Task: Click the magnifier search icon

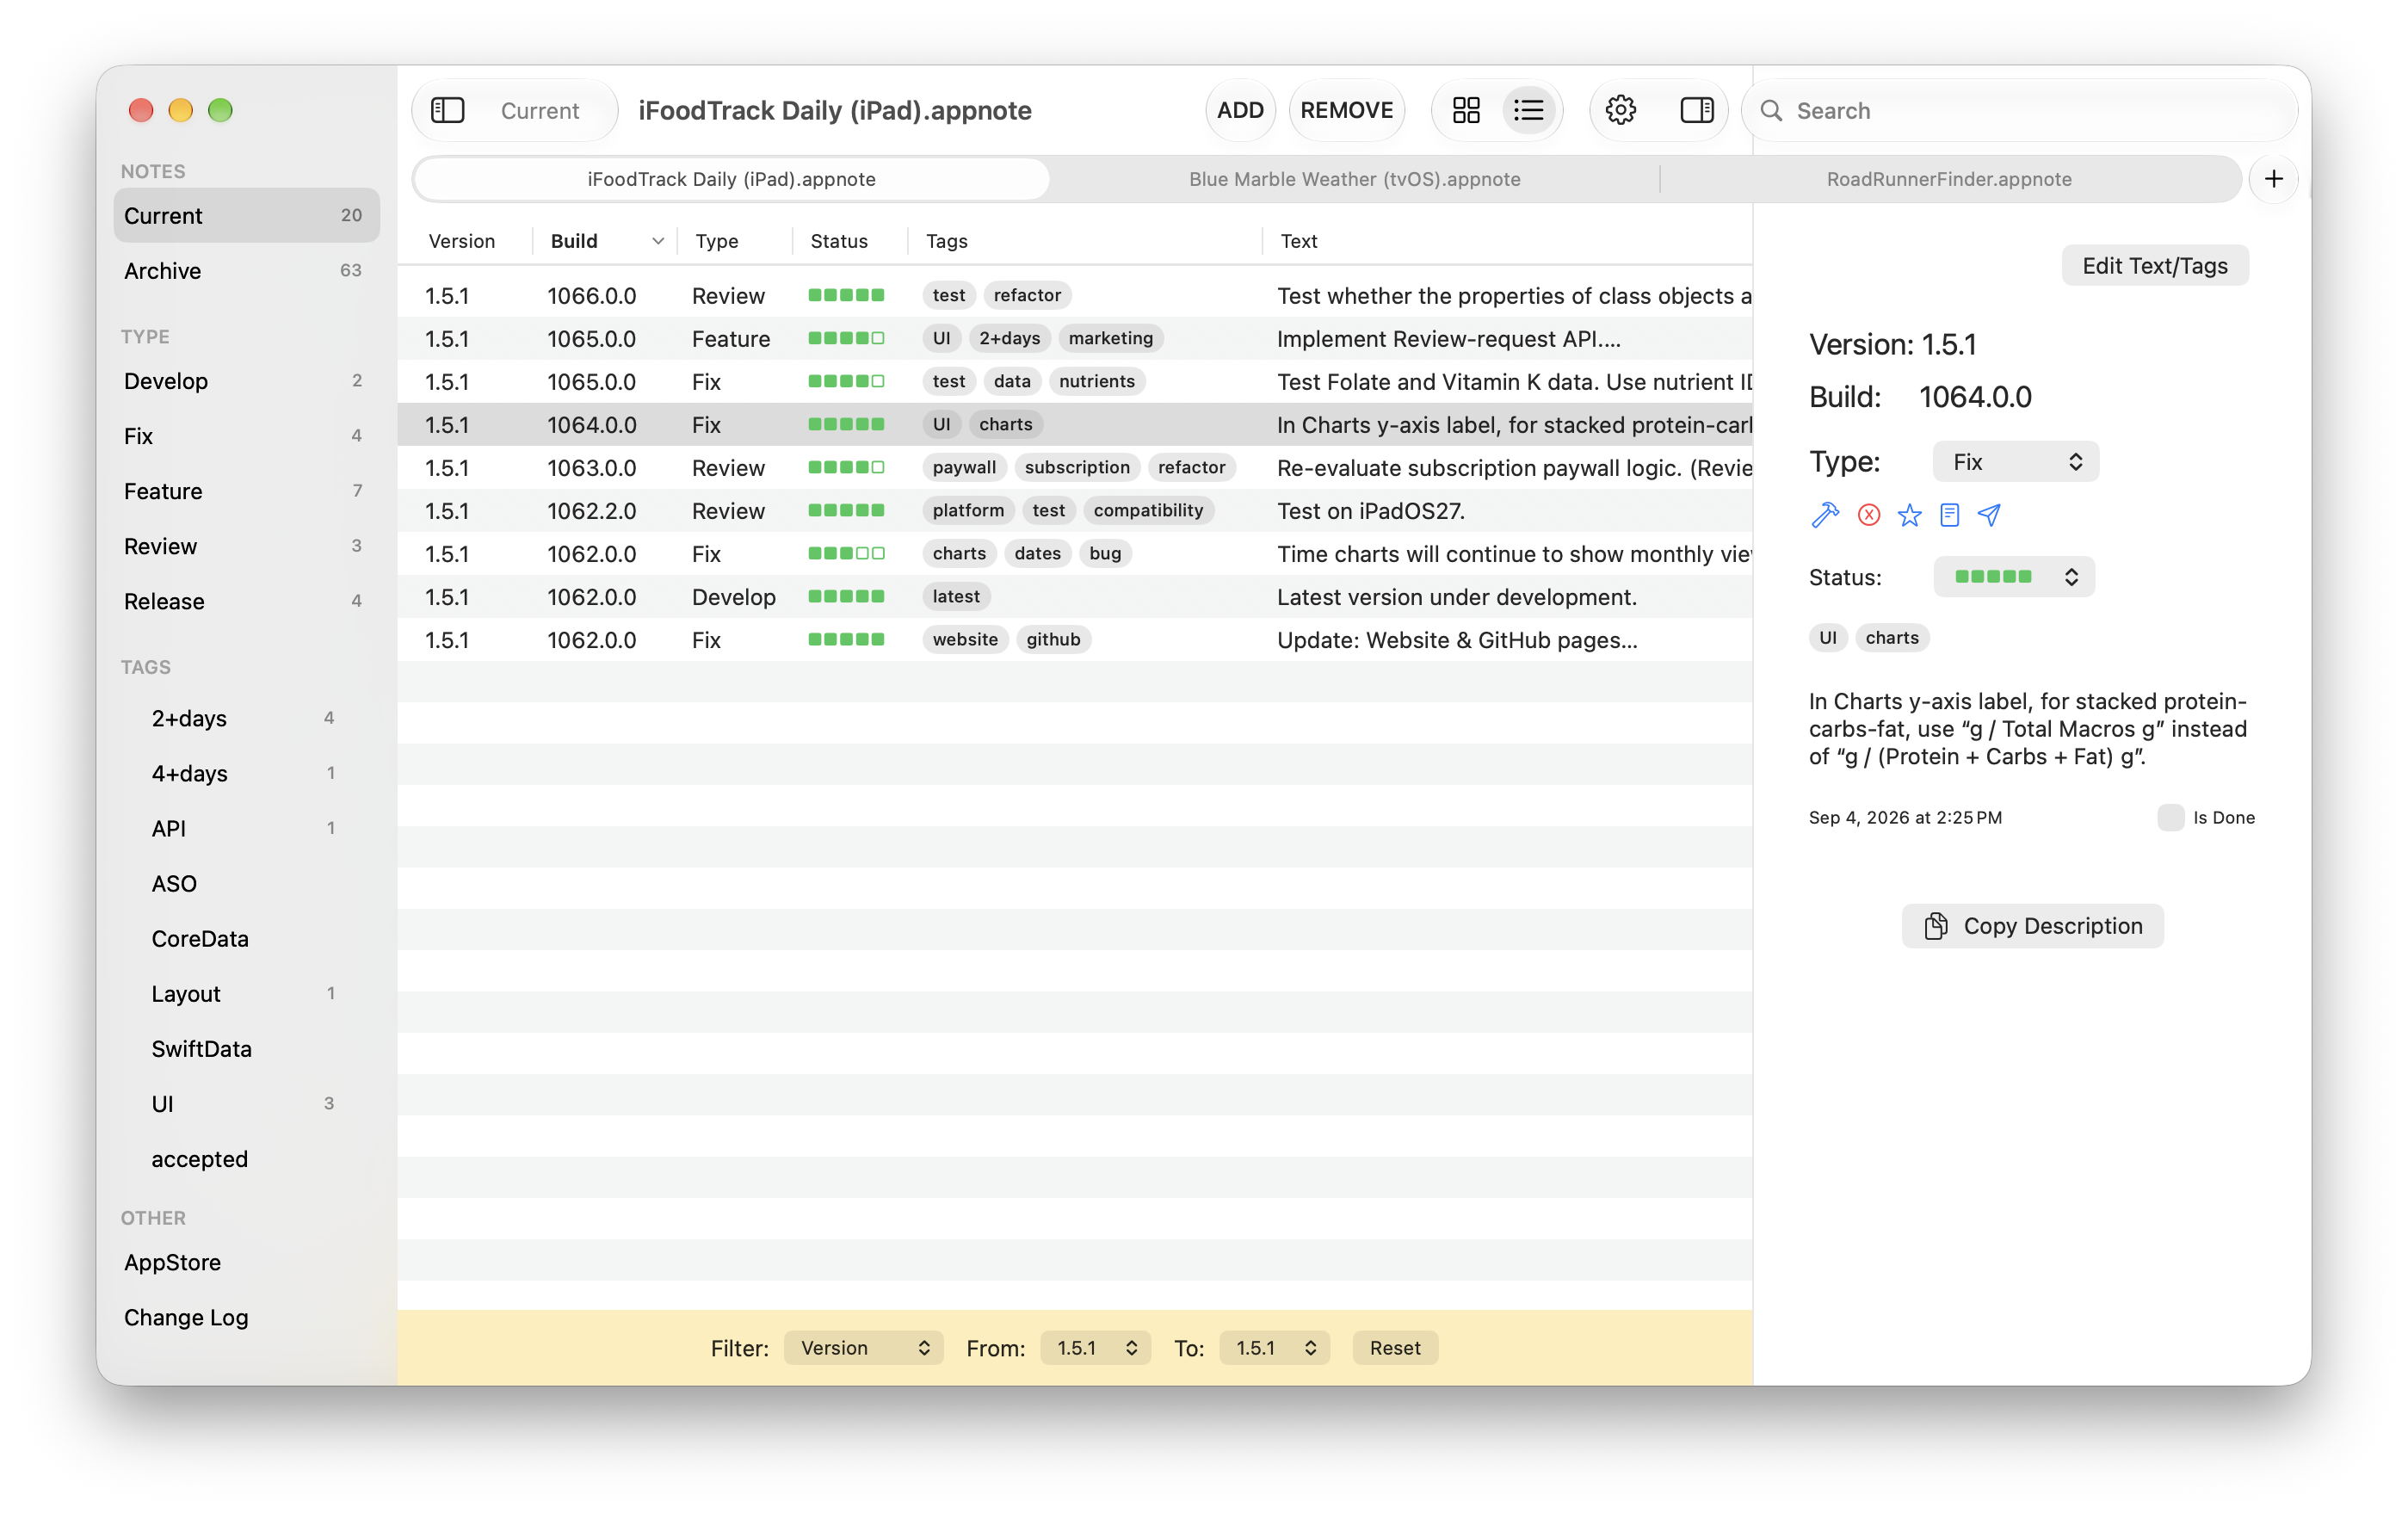Action: [1771, 110]
